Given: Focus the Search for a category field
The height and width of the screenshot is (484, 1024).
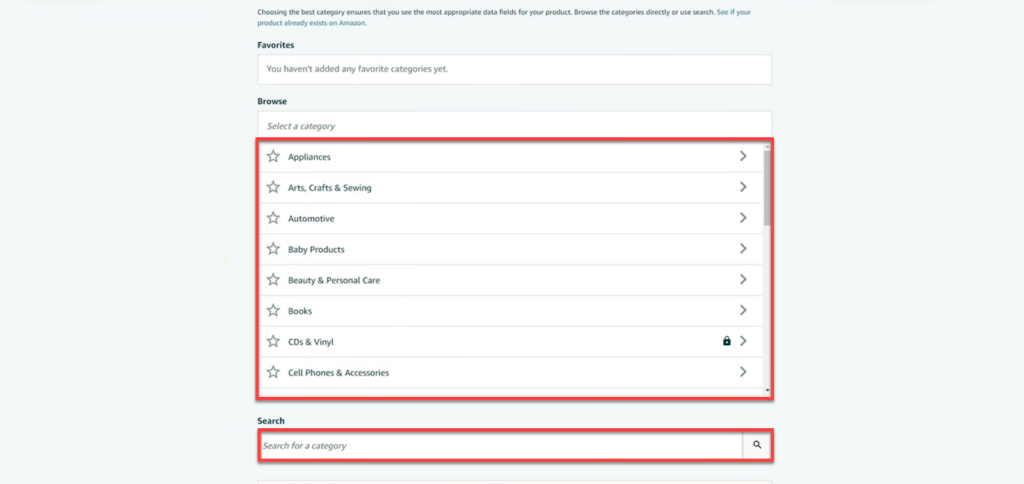Looking at the screenshot, I should (x=501, y=445).
